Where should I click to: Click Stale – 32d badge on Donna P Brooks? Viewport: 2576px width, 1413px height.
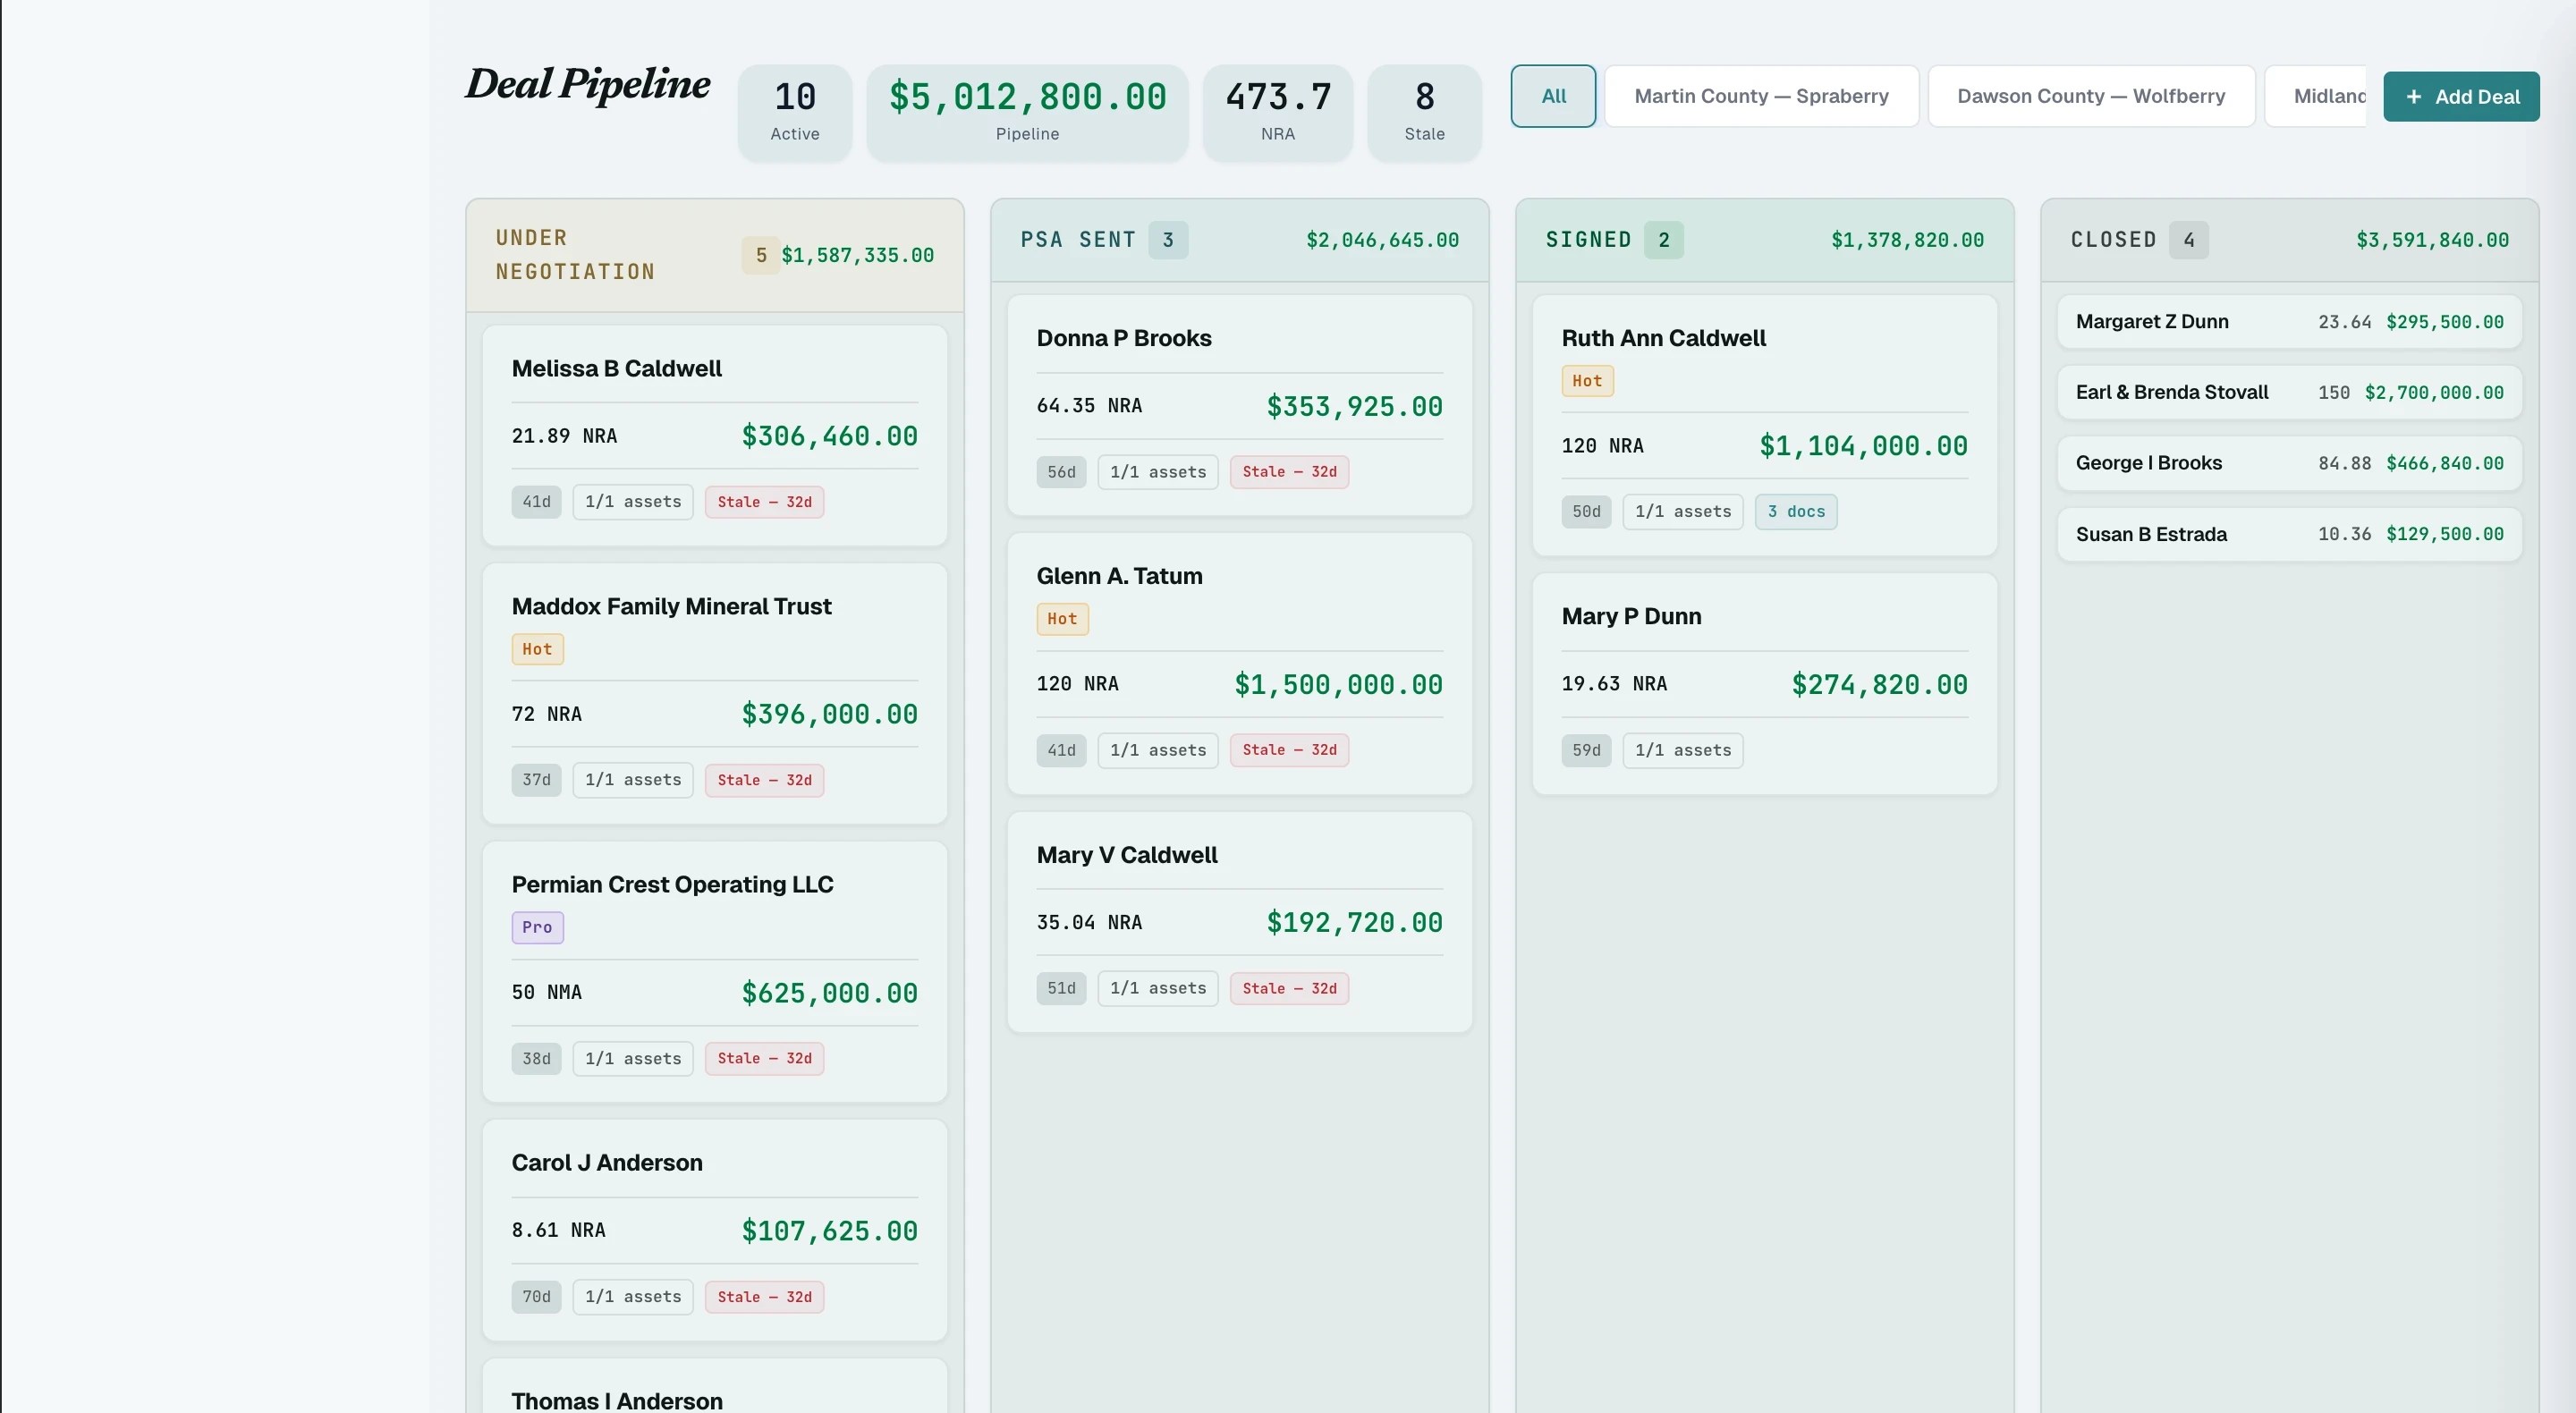point(1289,472)
